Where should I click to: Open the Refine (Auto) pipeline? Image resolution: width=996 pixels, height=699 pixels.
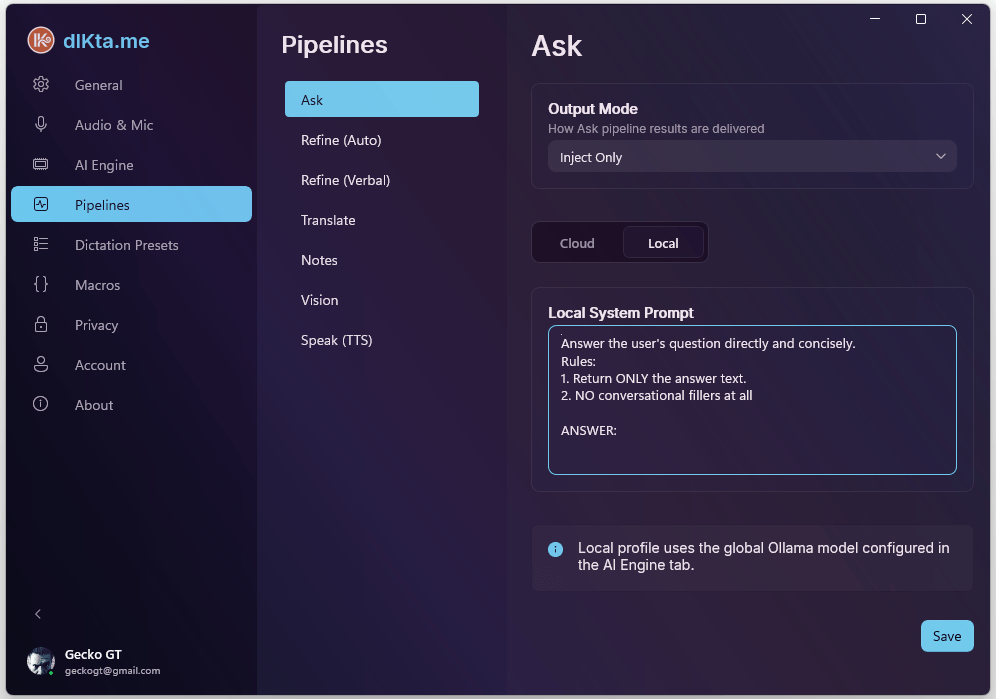click(341, 140)
